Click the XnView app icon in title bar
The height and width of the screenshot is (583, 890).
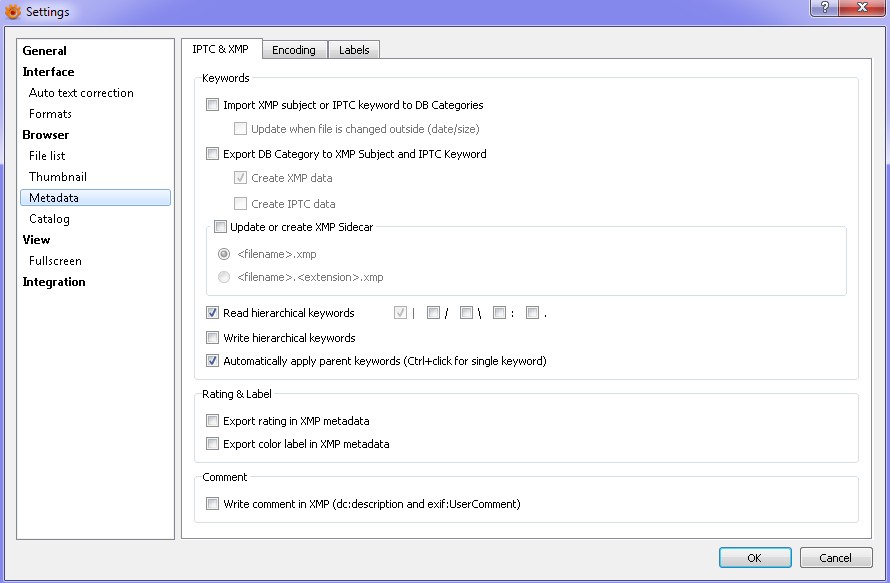(12, 11)
